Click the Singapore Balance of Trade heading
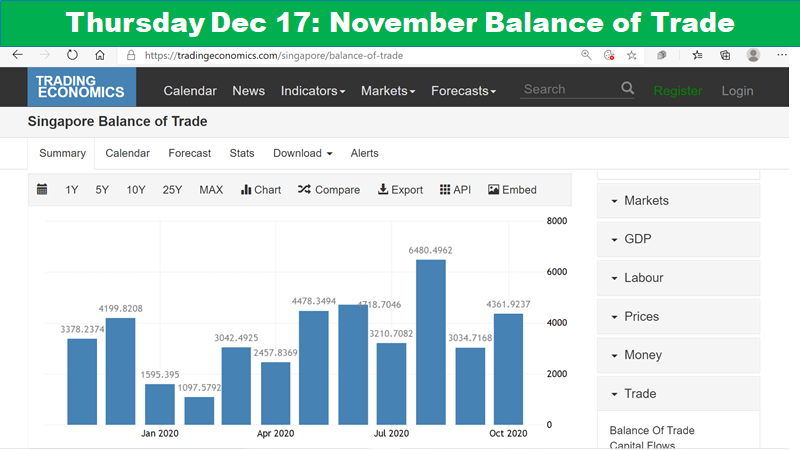The image size is (800, 450). tap(117, 121)
